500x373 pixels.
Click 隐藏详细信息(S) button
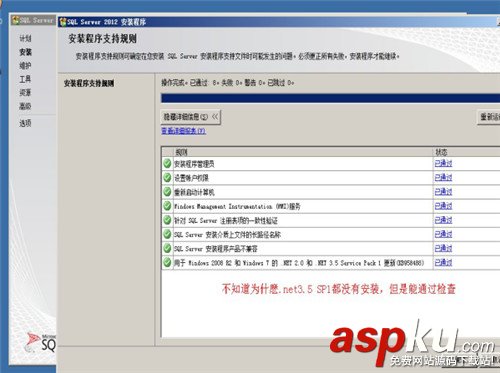coord(191,117)
